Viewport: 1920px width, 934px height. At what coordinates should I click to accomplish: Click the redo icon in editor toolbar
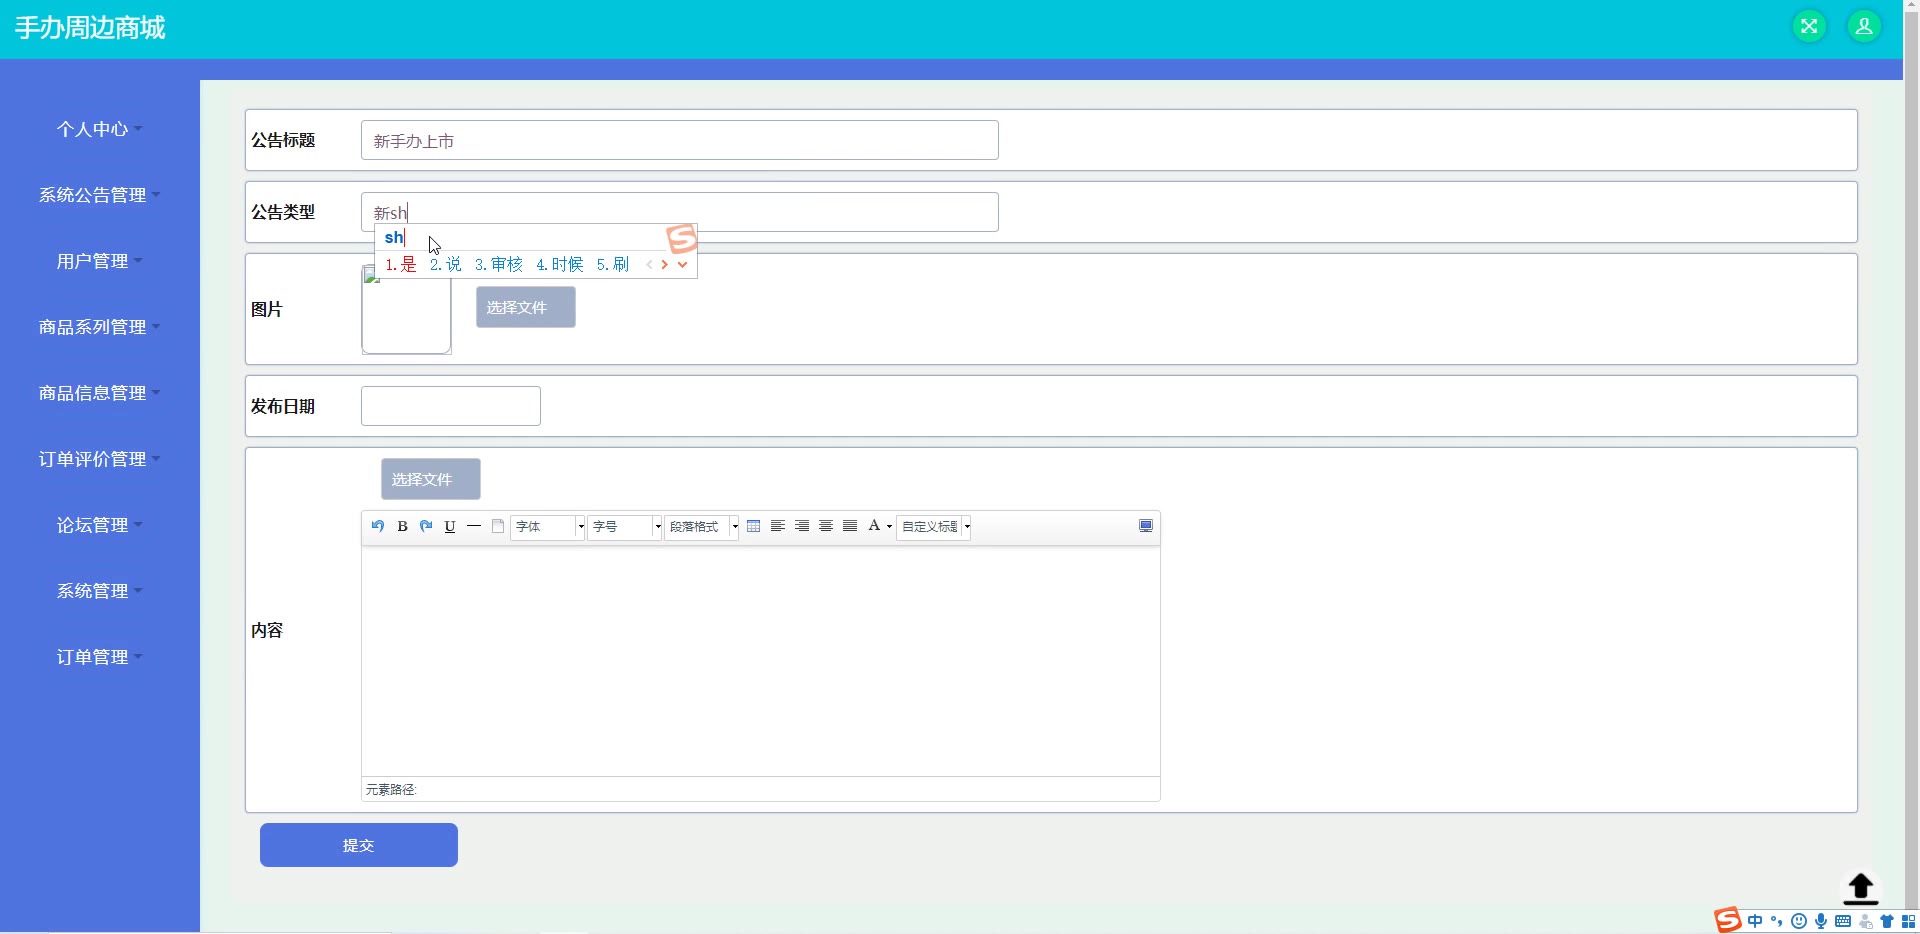pos(426,526)
